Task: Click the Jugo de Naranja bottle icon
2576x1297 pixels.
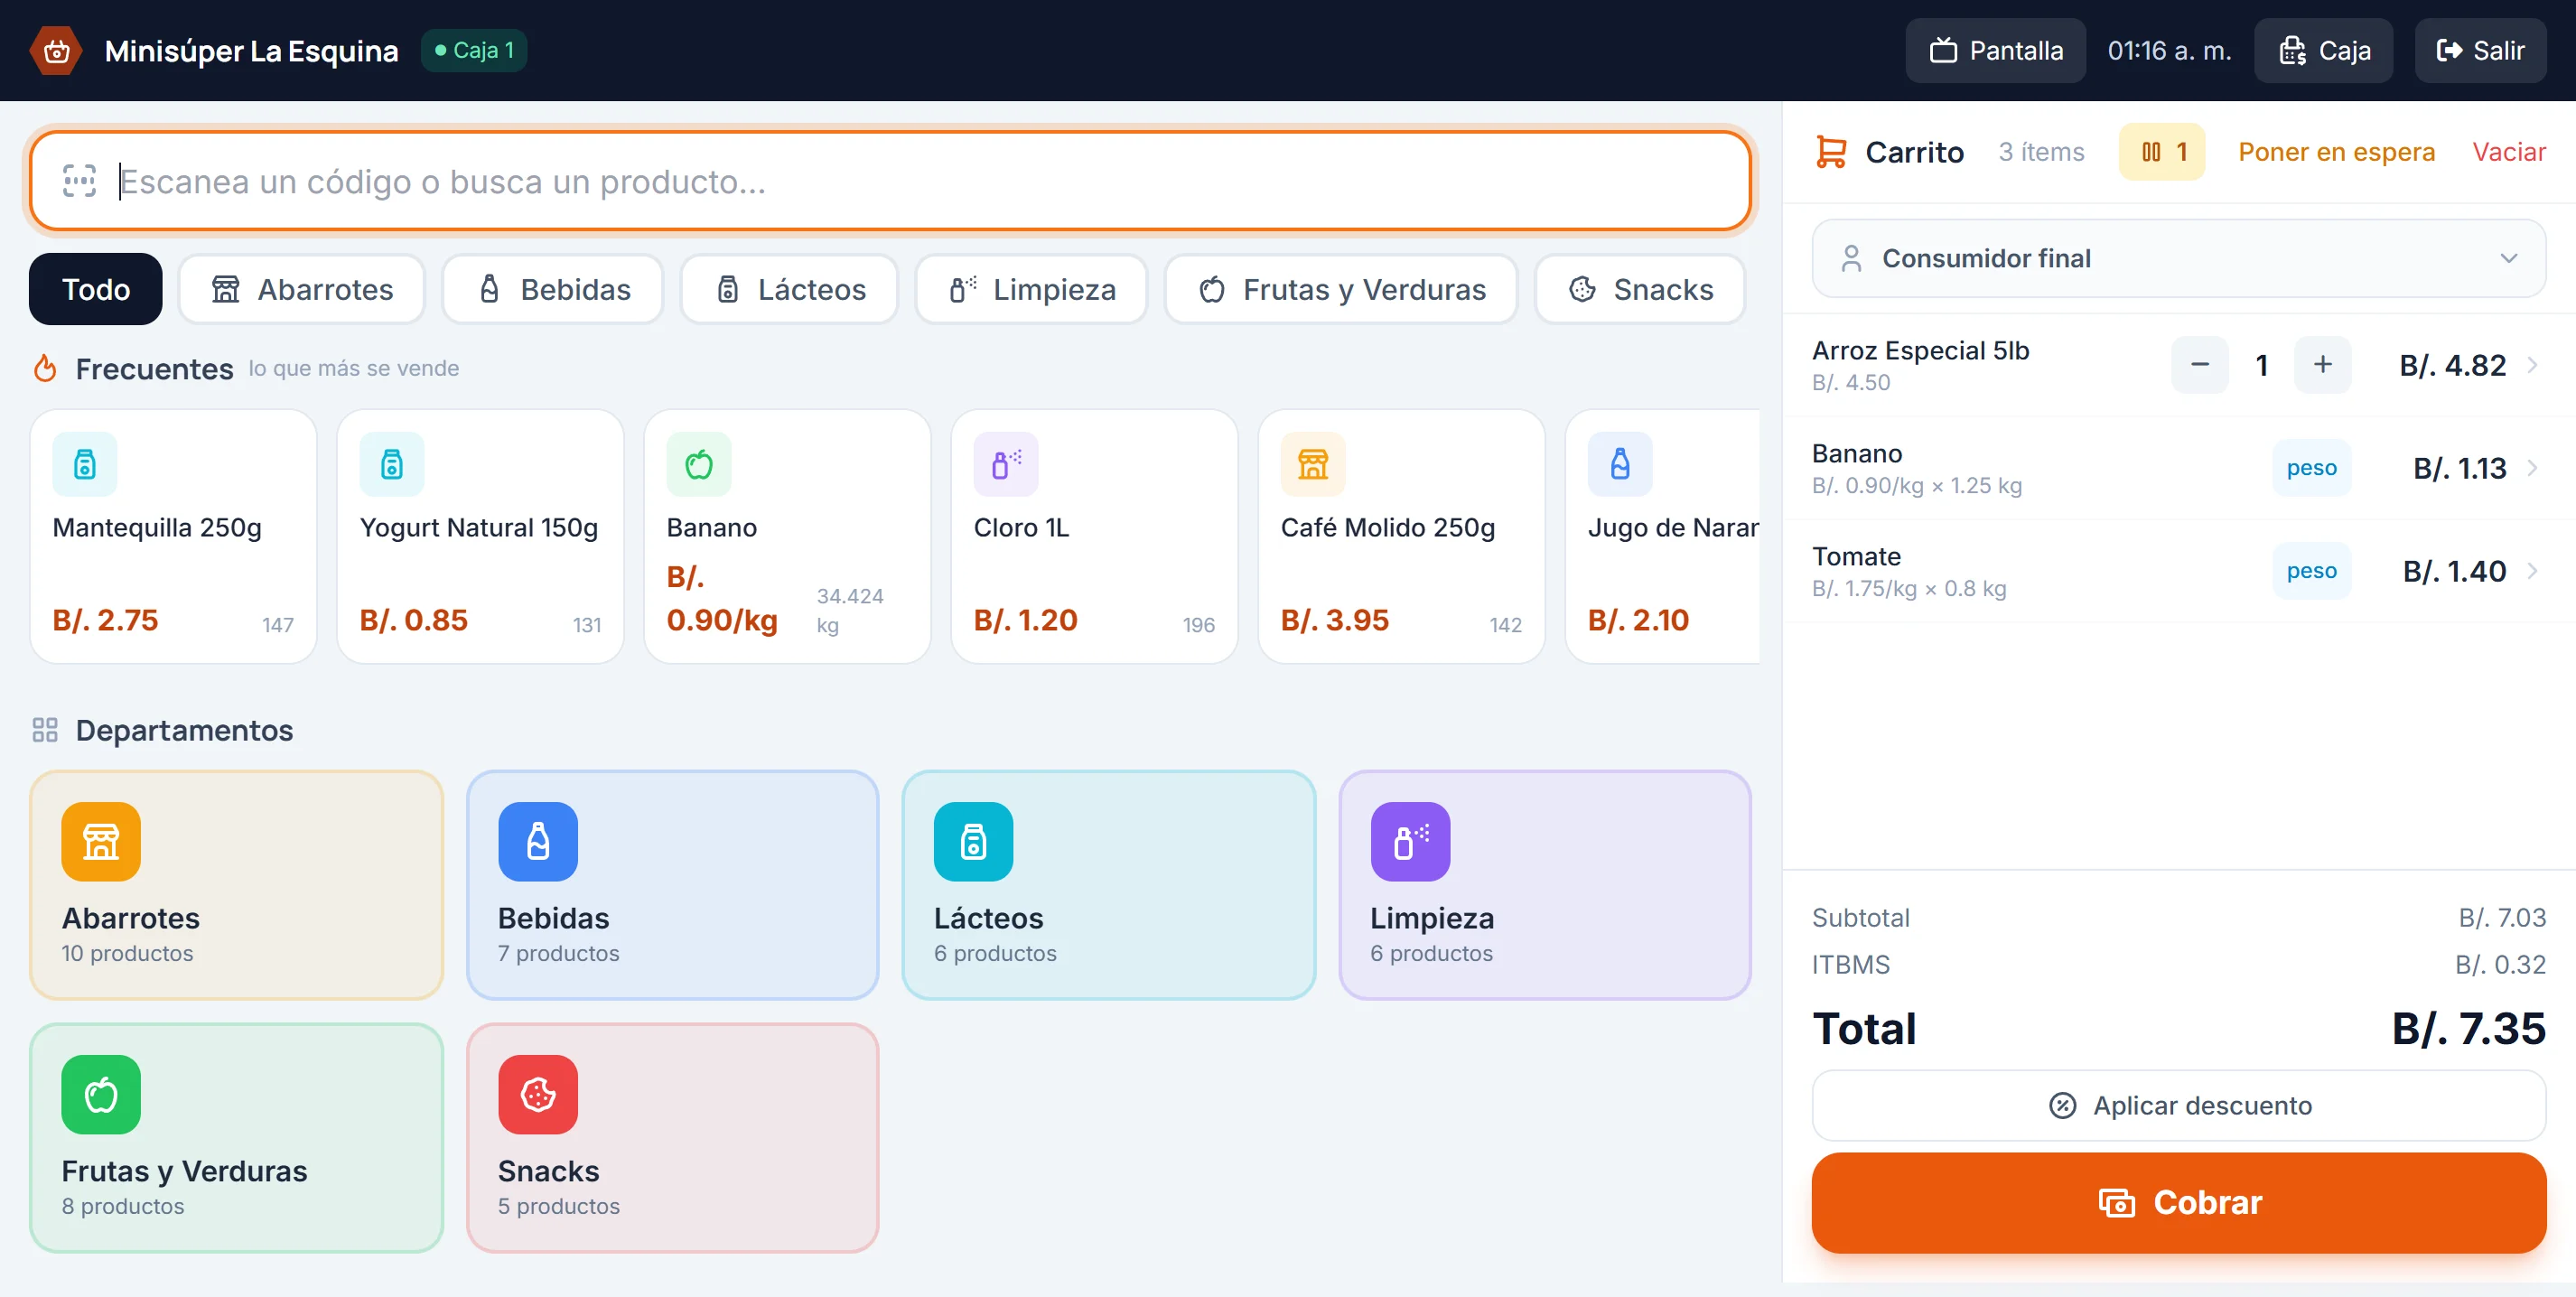Action: pyautogui.click(x=1620, y=464)
